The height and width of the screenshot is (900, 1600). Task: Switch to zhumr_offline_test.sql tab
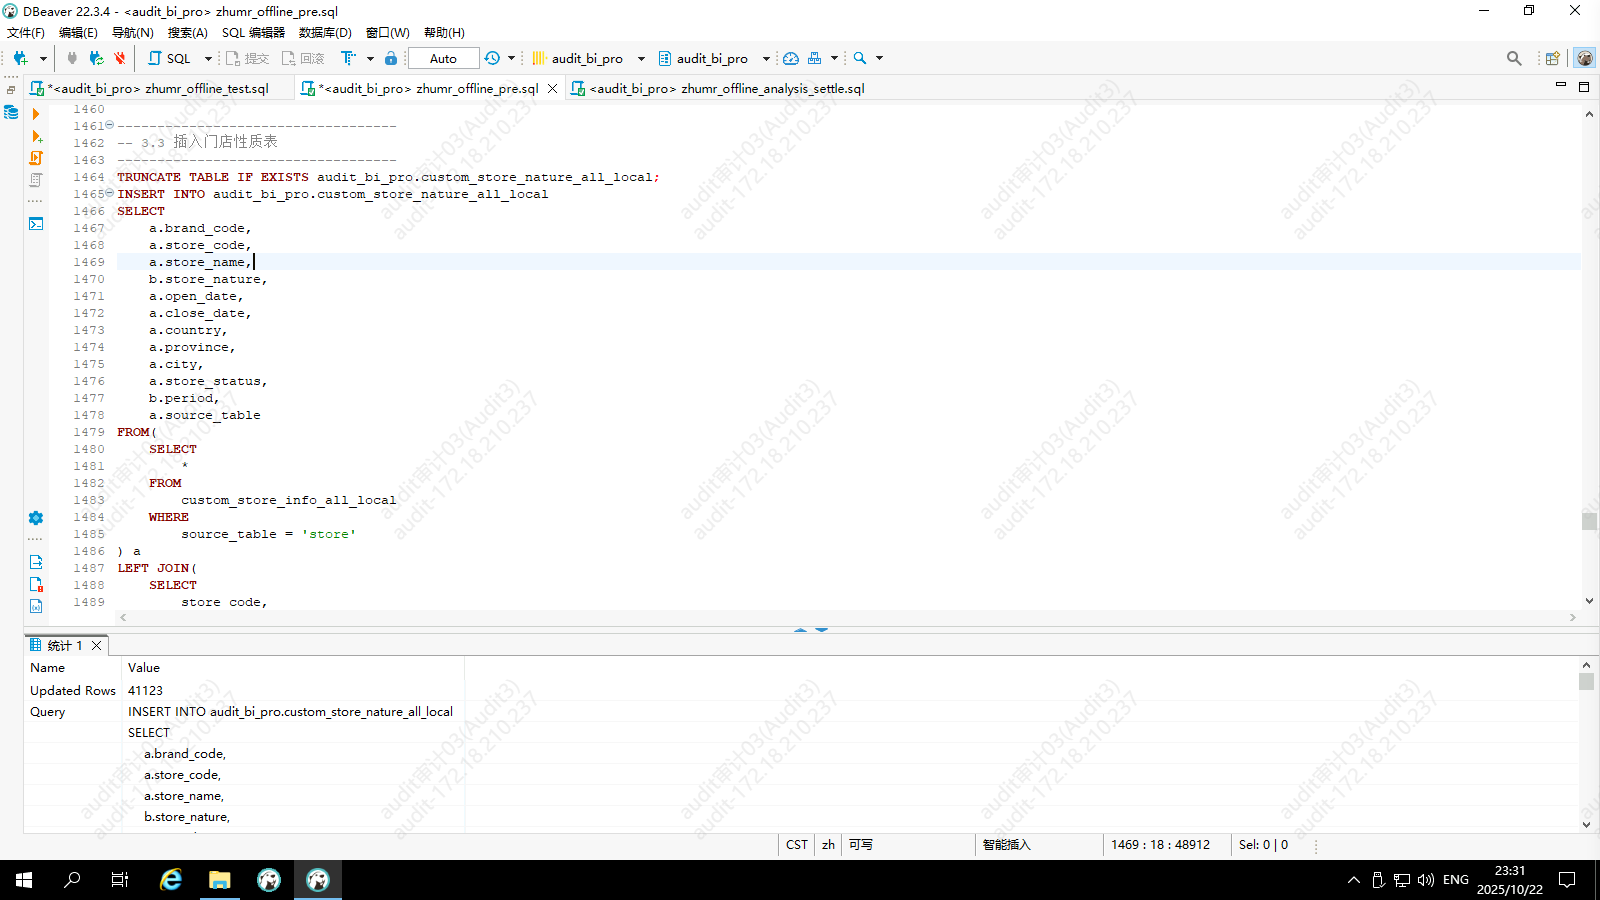158,89
